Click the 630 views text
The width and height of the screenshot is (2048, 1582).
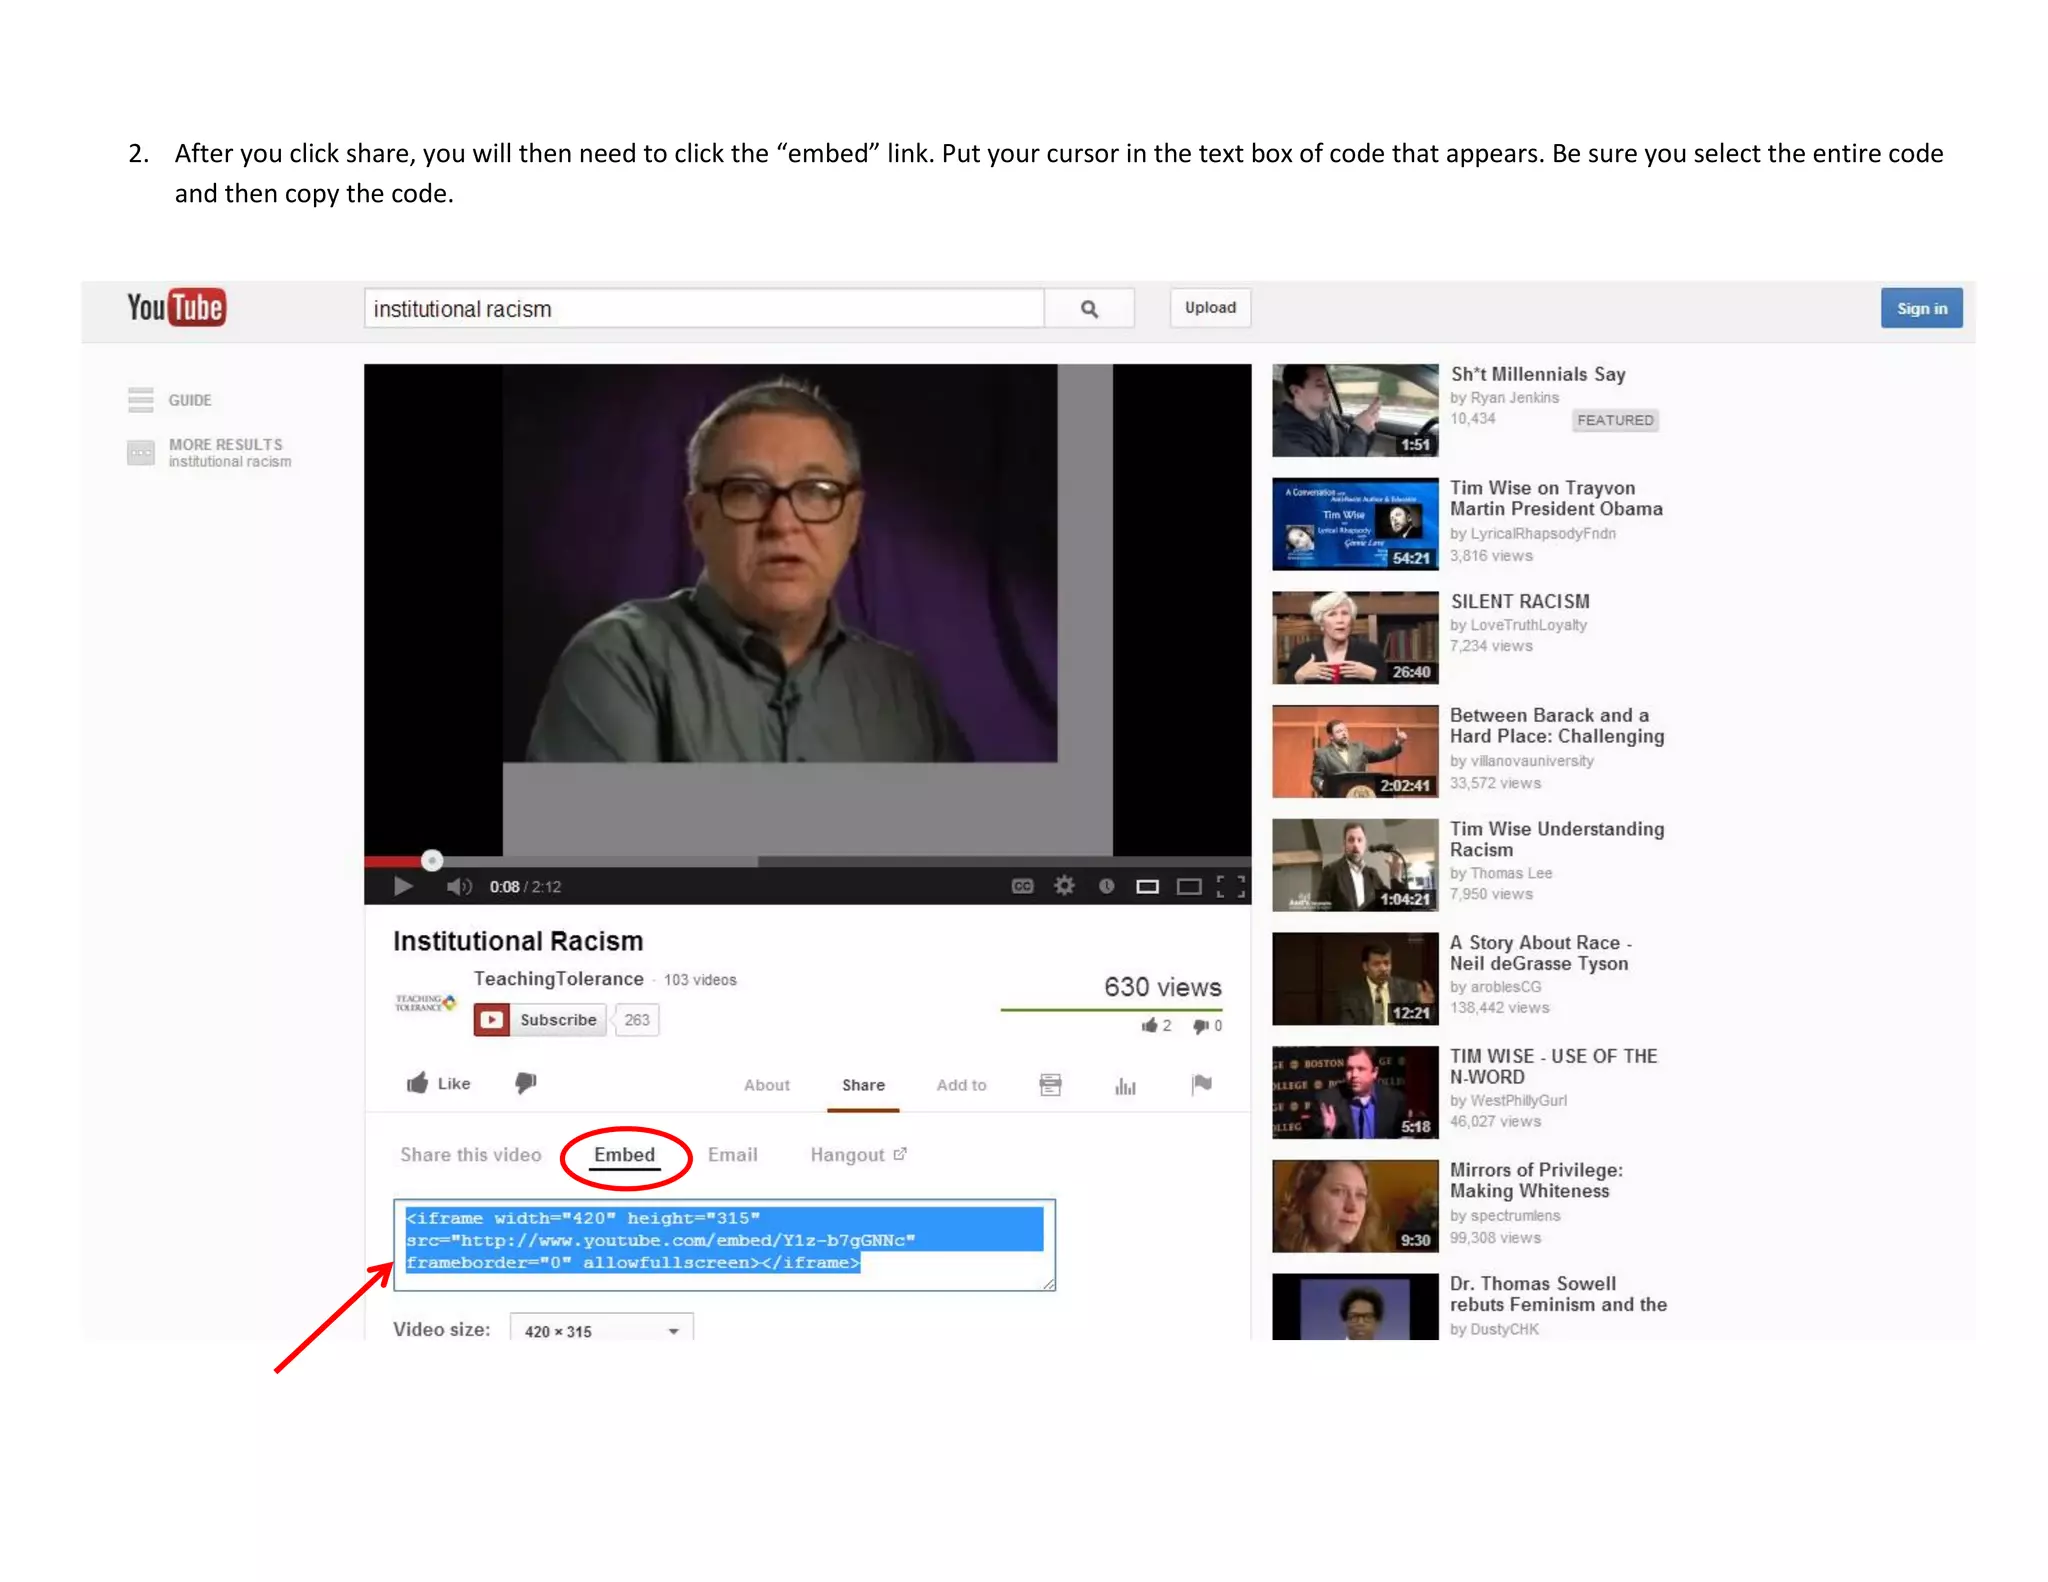1162,987
